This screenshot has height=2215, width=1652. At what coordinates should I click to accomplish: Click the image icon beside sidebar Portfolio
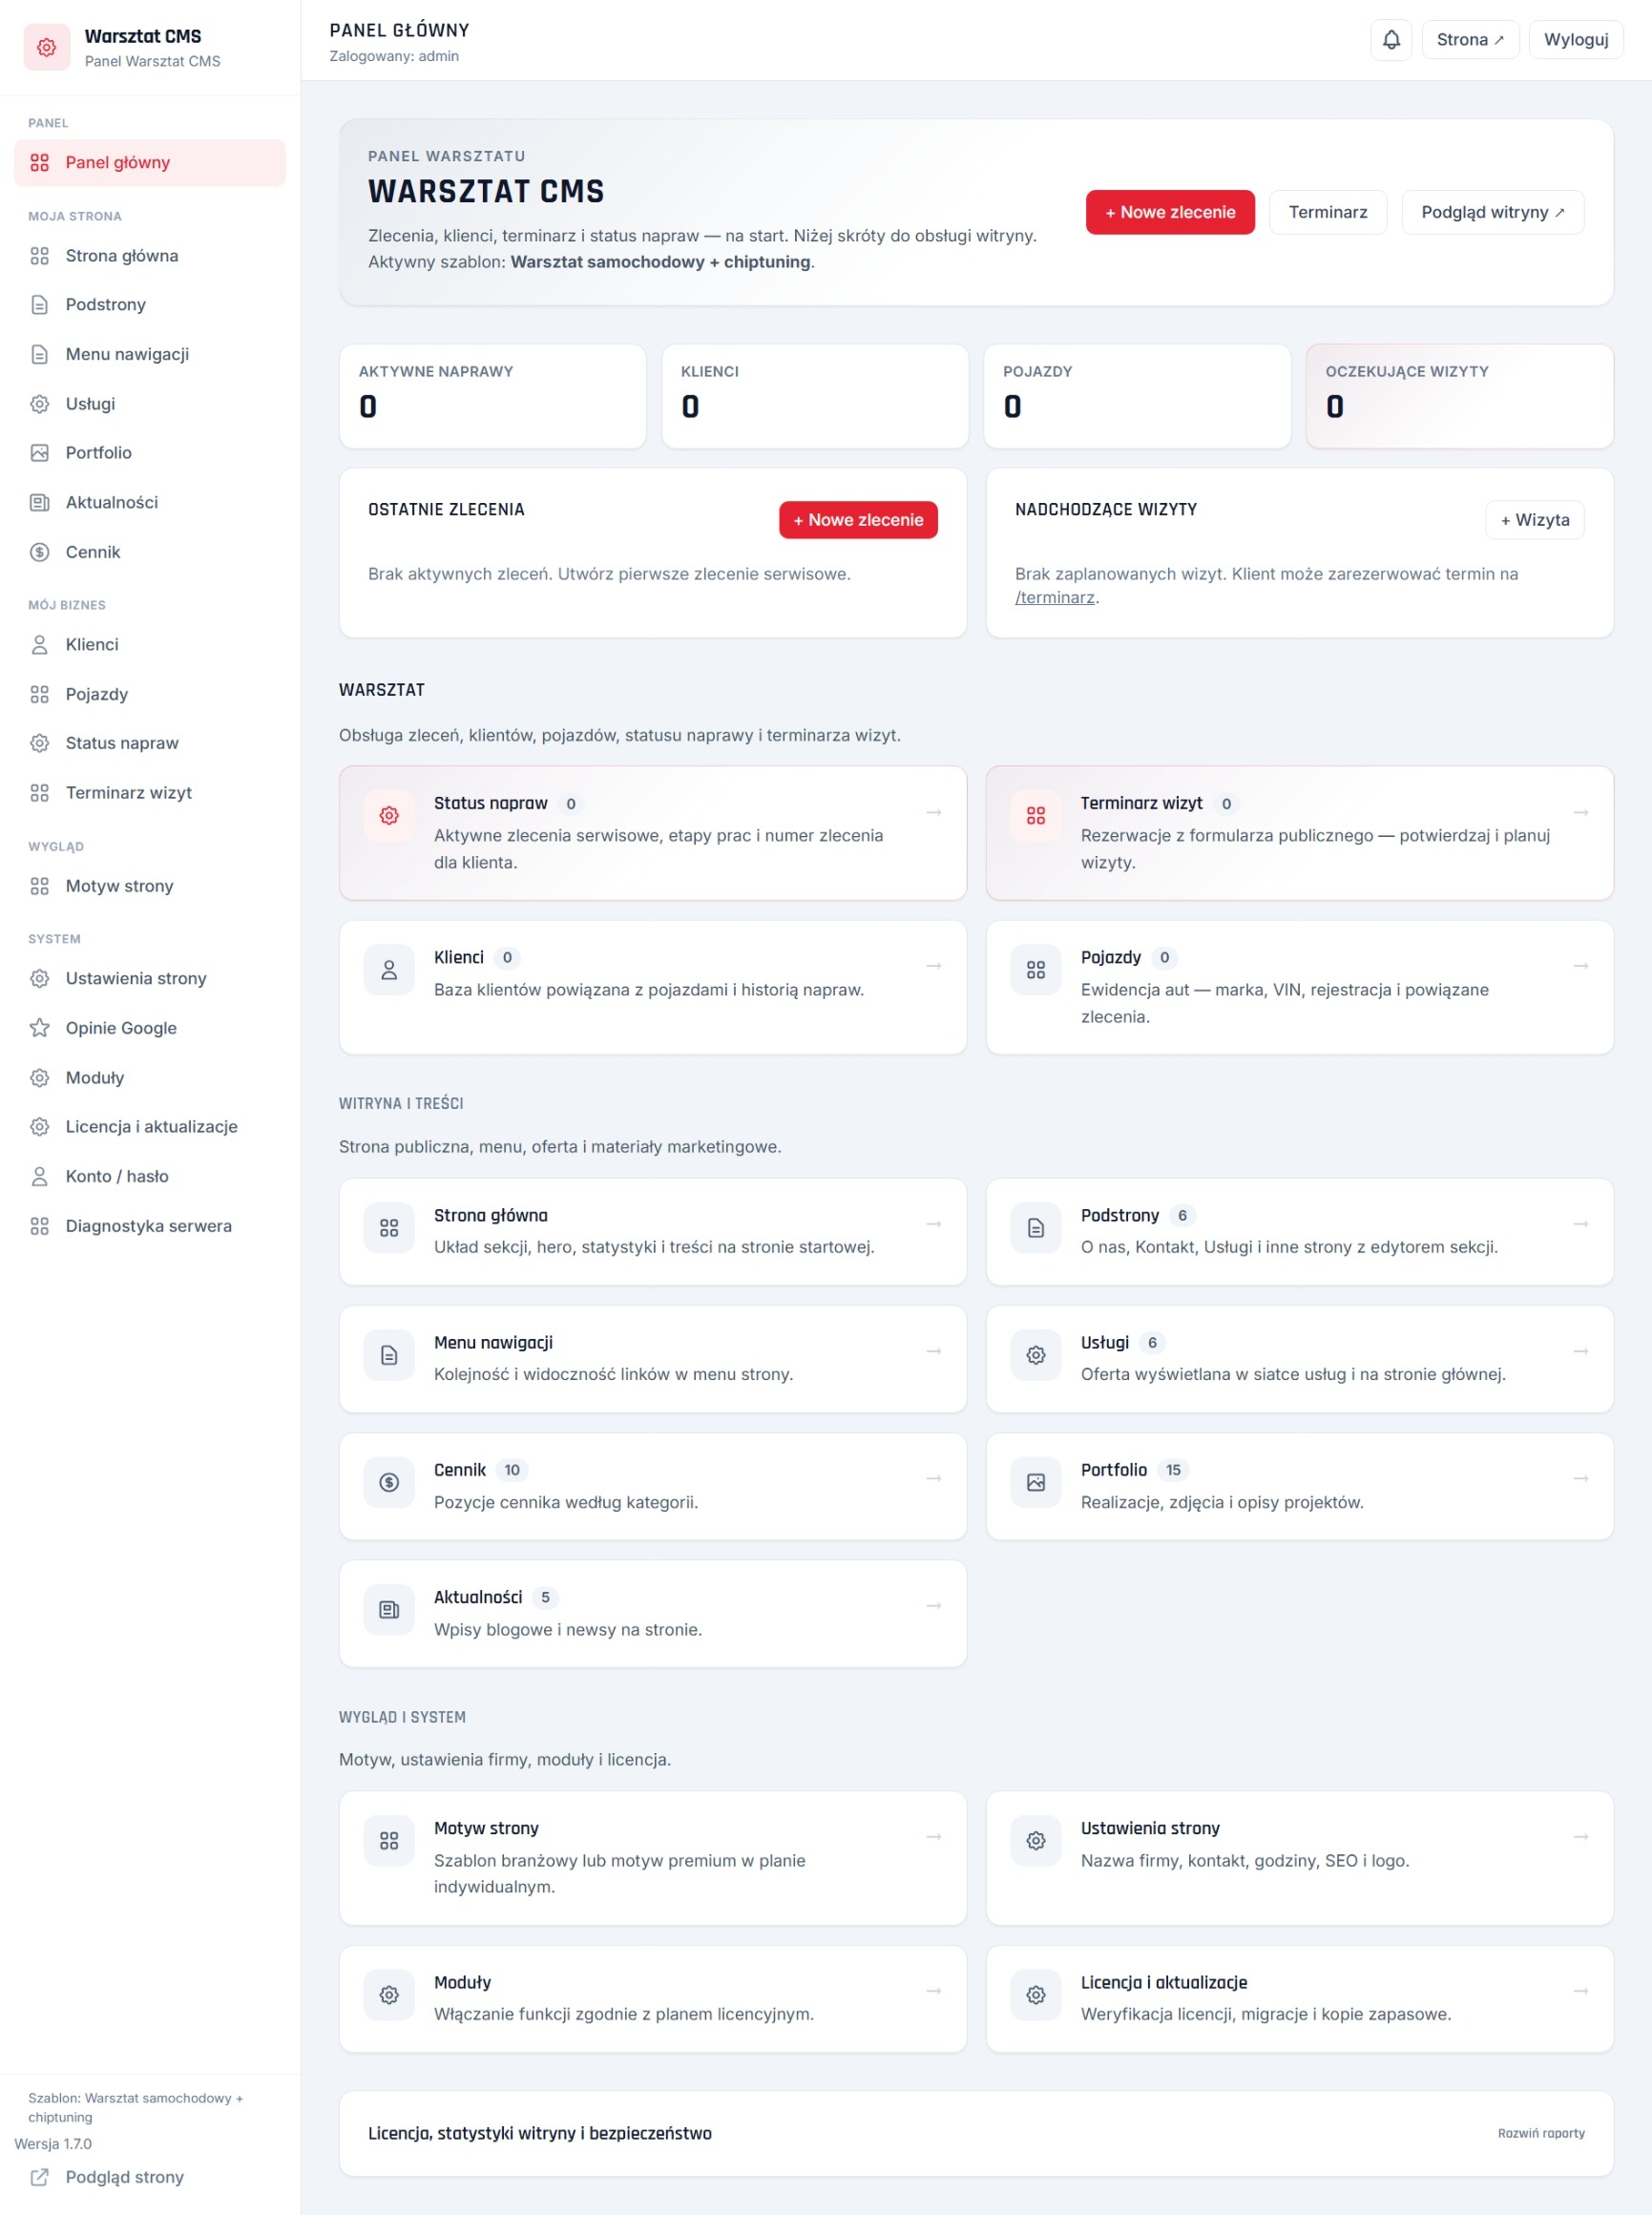(x=40, y=453)
